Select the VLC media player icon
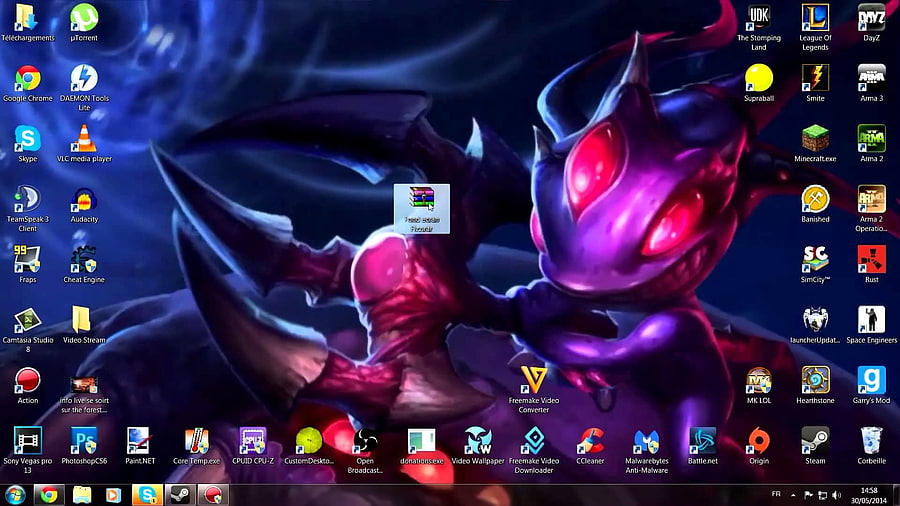The height and width of the screenshot is (506, 900). (x=84, y=143)
